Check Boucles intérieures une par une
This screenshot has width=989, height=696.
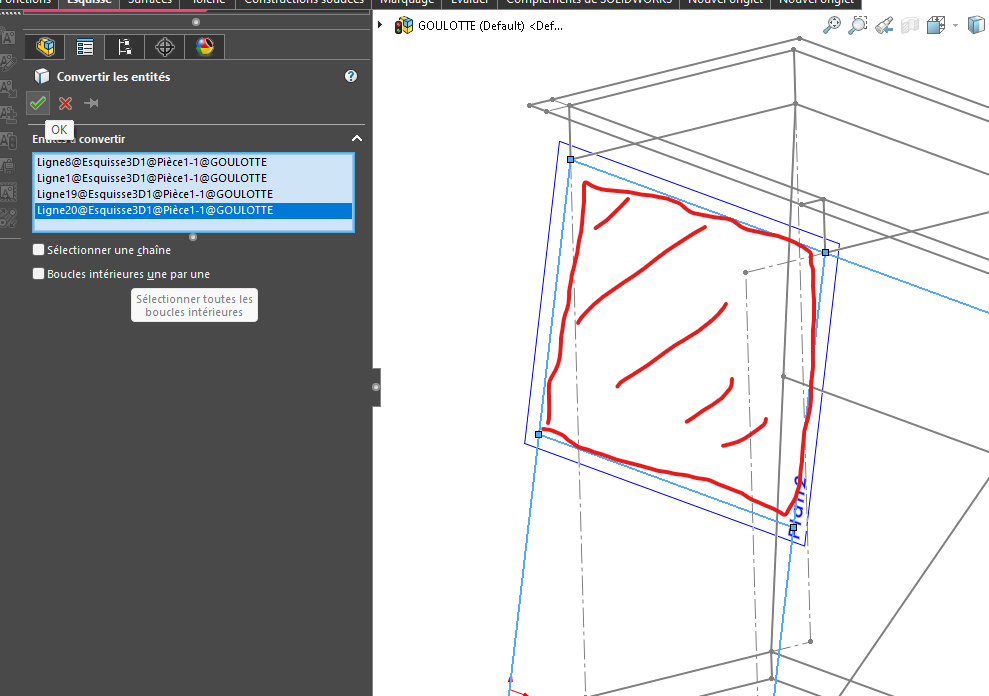(39, 274)
